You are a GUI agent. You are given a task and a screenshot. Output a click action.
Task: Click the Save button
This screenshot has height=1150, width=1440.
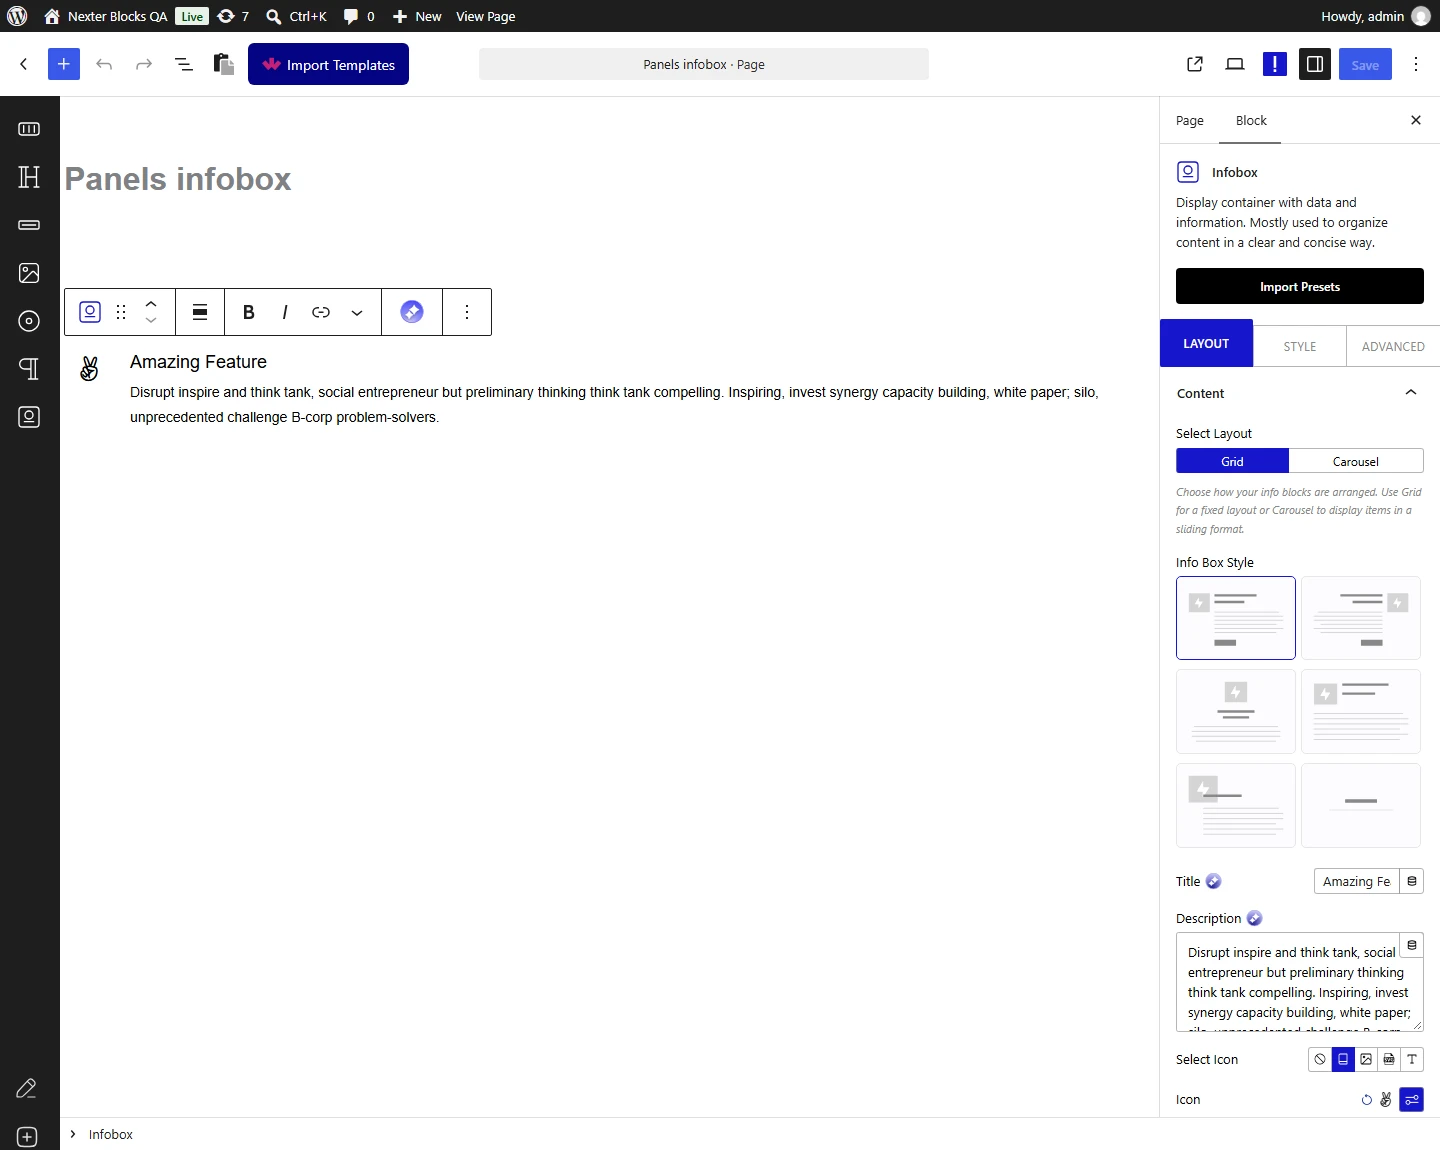pyautogui.click(x=1365, y=64)
